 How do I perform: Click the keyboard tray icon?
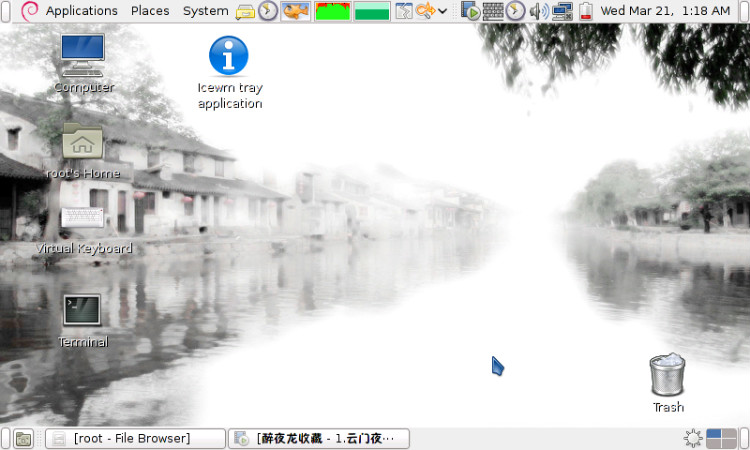[493, 11]
